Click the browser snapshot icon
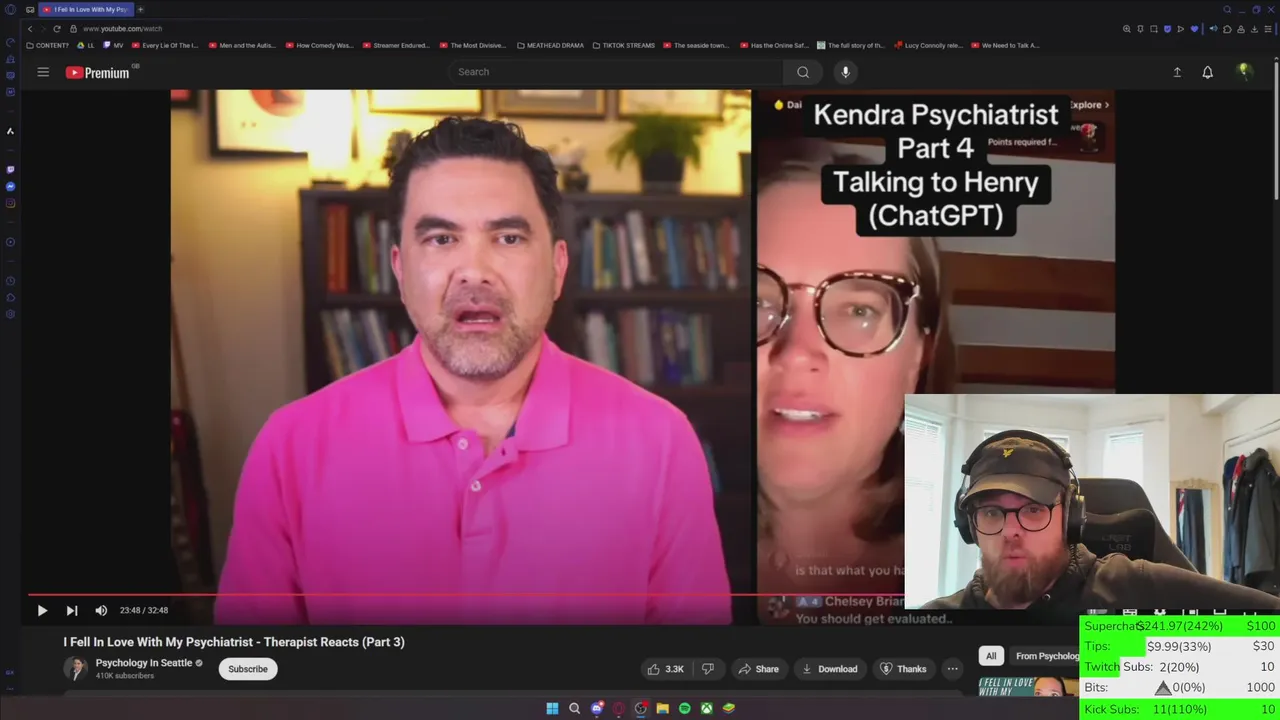The height and width of the screenshot is (720, 1280). (1154, 29)
